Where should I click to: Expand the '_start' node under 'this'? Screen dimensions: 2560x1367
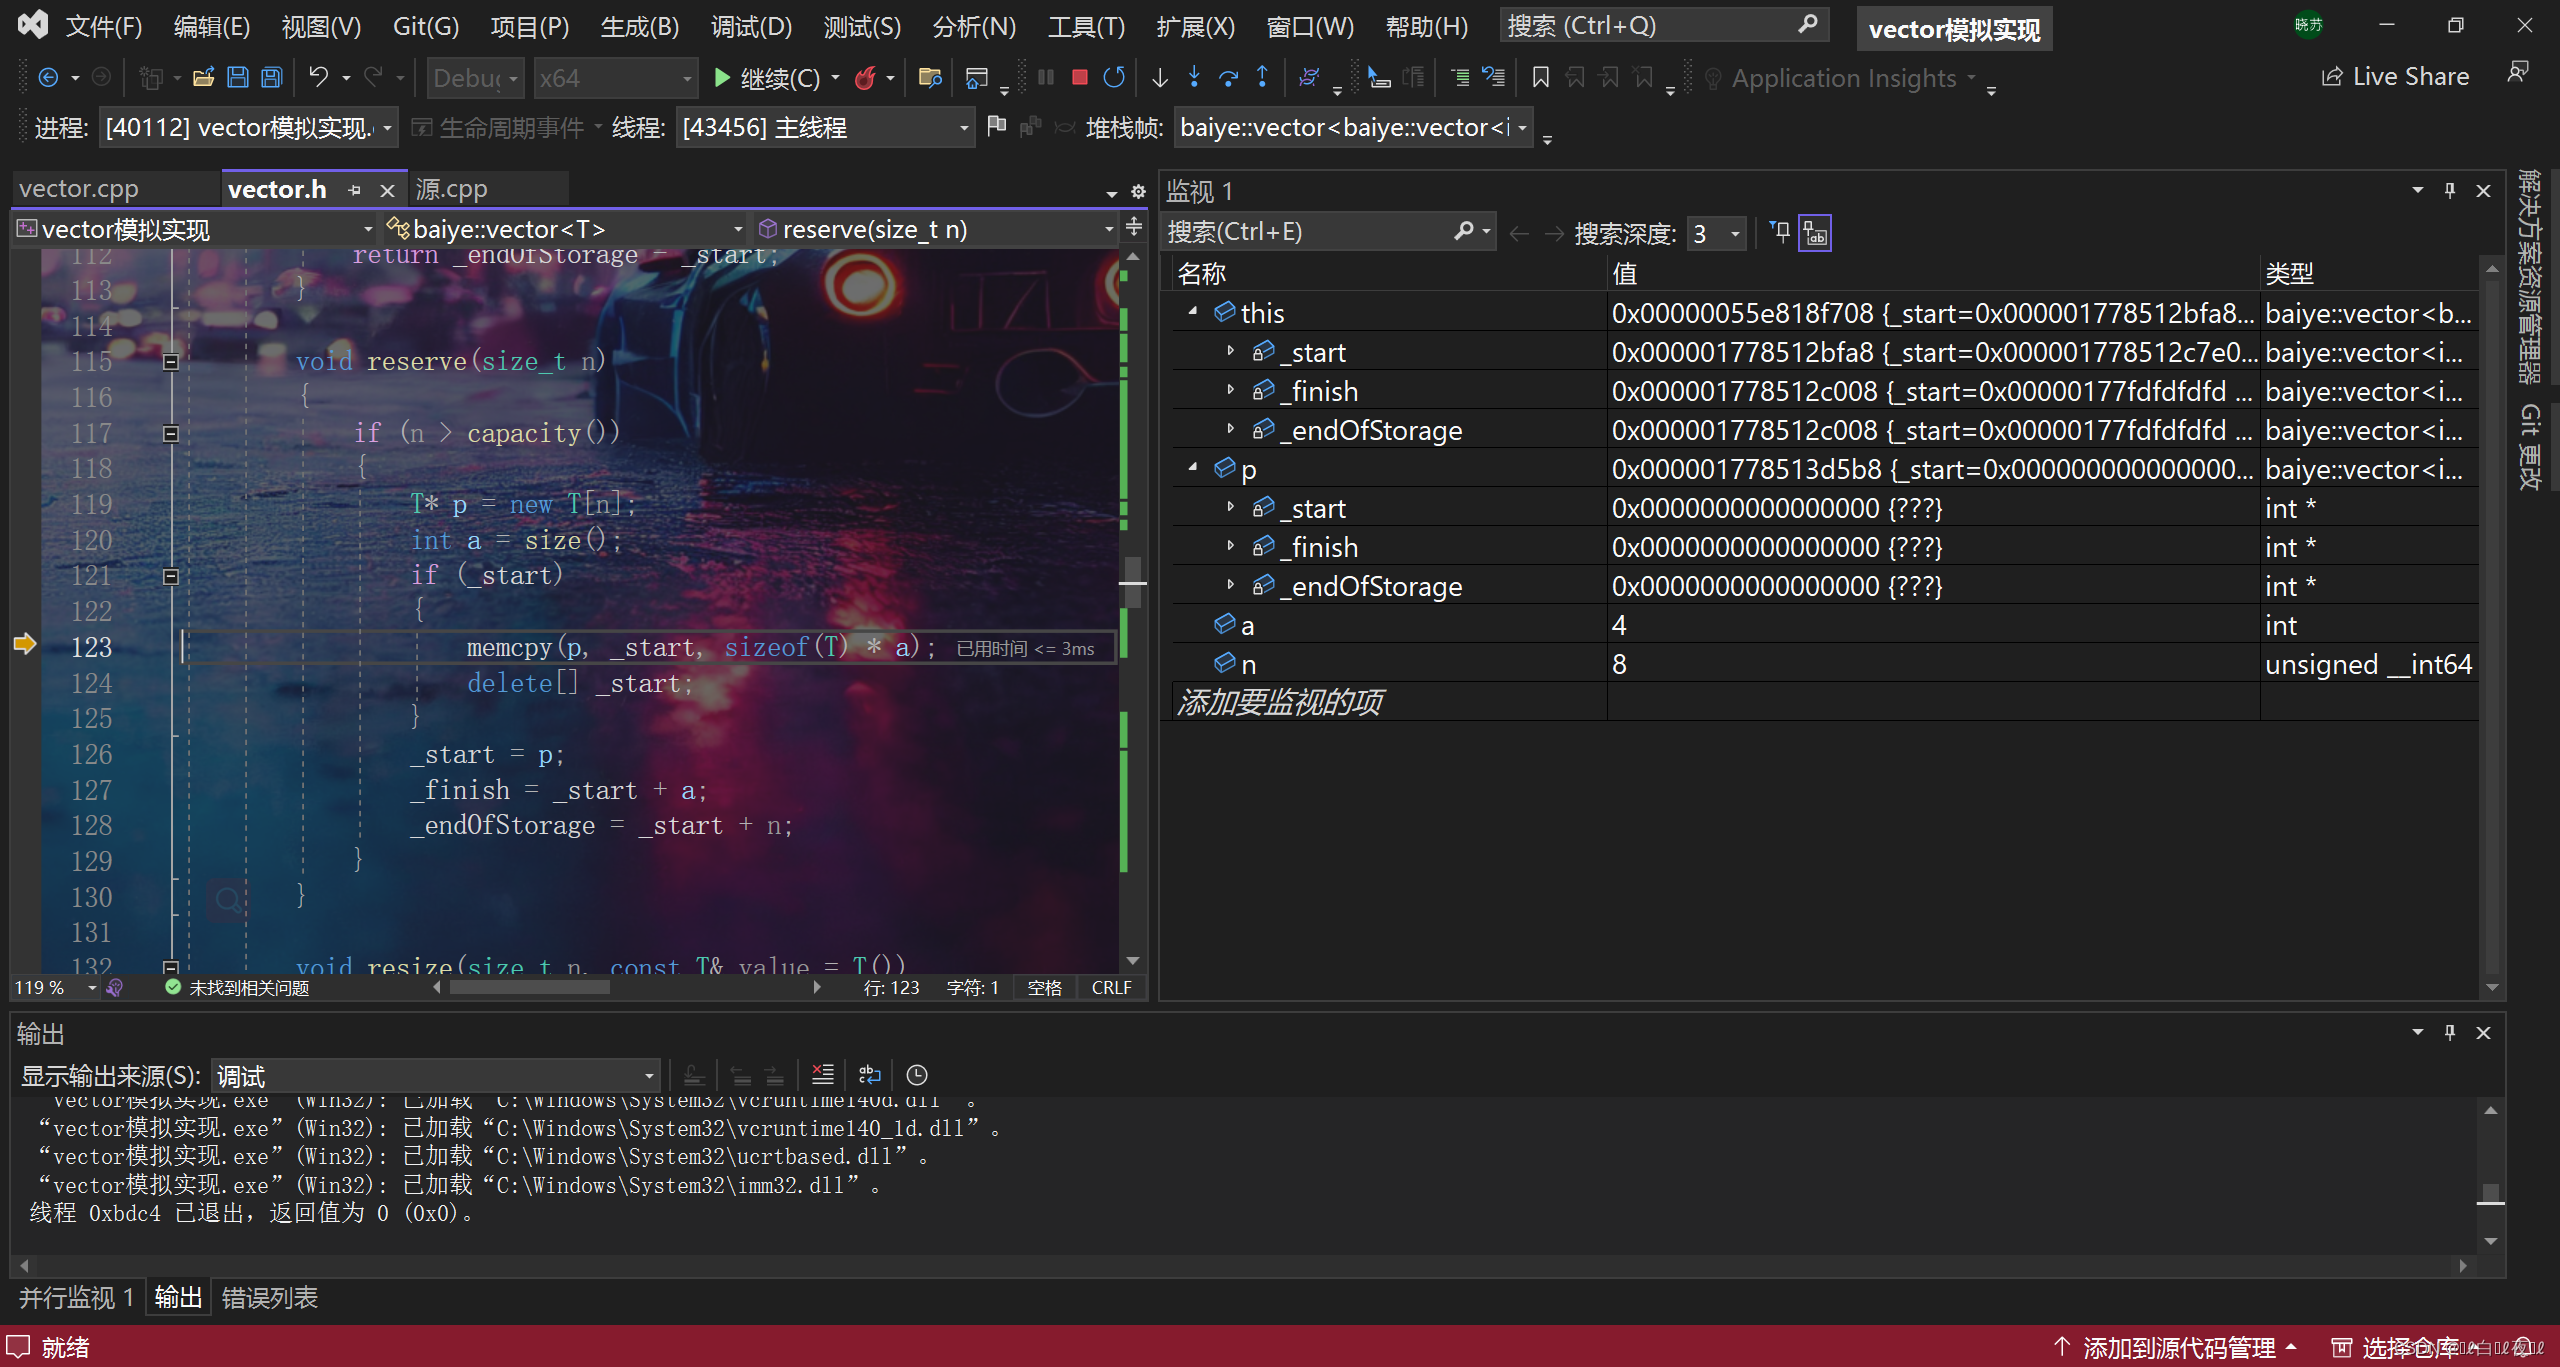(1229, 351)
